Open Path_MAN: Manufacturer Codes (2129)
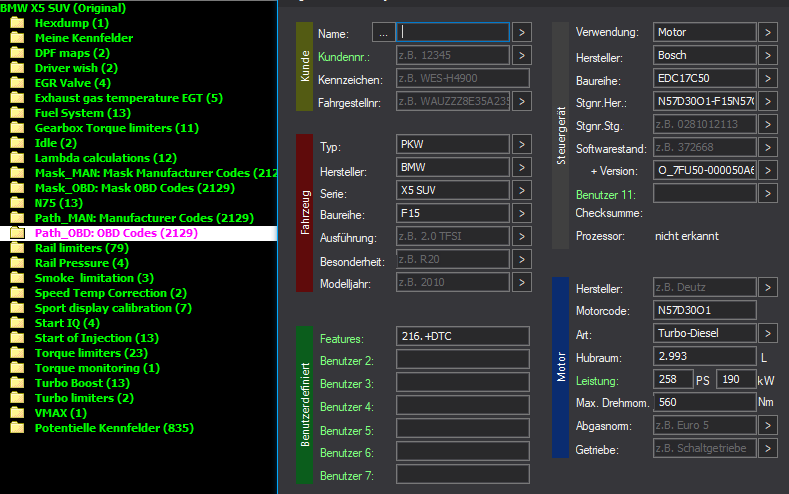 point(144,218)
